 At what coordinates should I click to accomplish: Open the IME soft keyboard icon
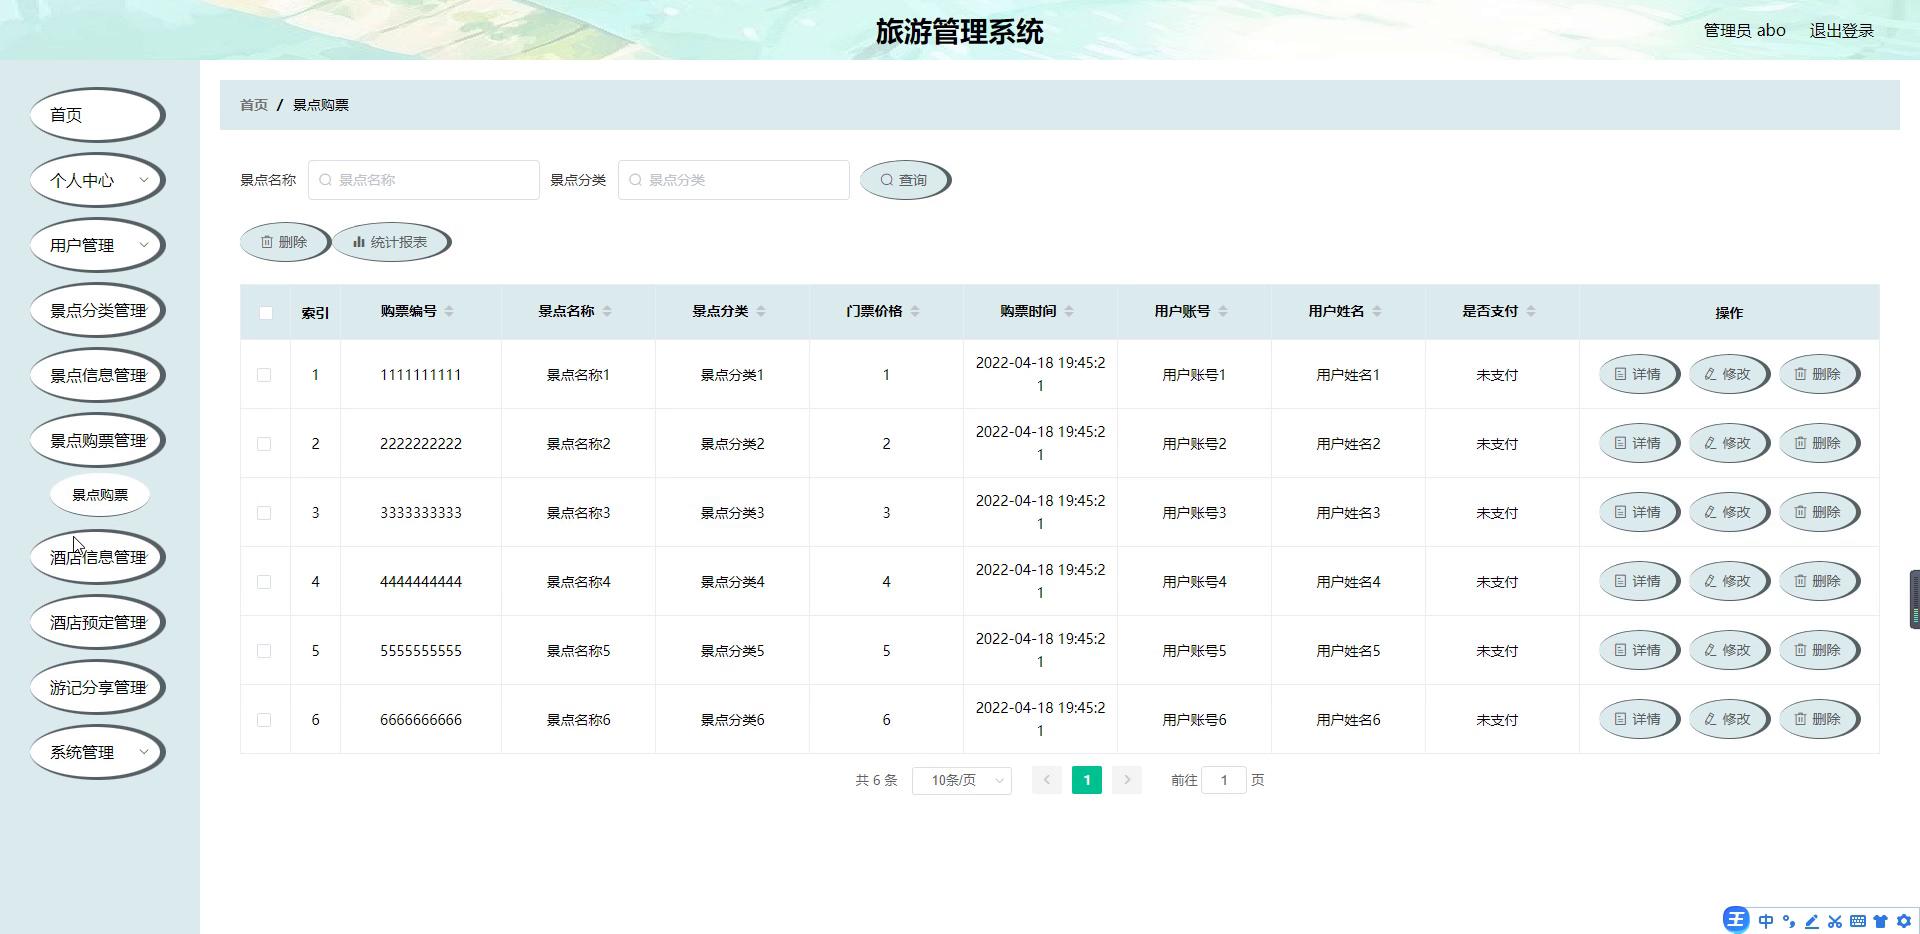(1858, 921)
